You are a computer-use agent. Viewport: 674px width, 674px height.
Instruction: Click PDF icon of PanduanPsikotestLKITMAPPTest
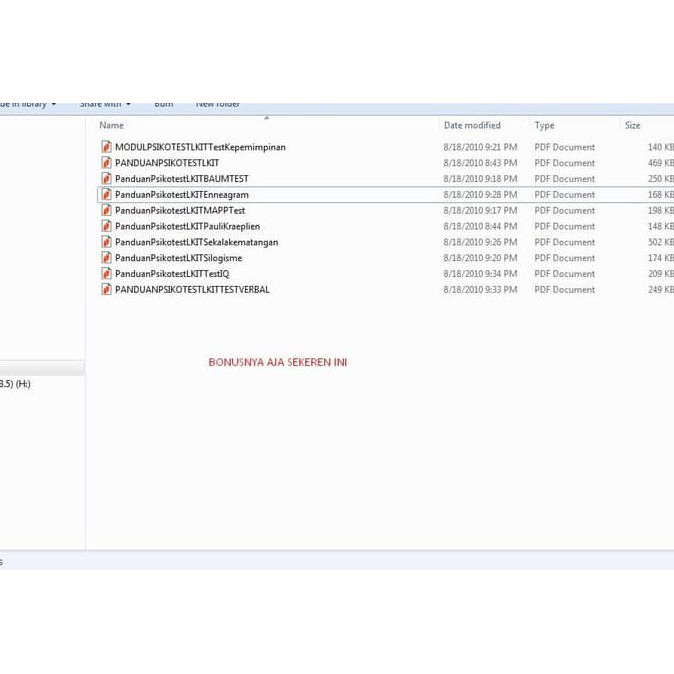tap(106, 211)
